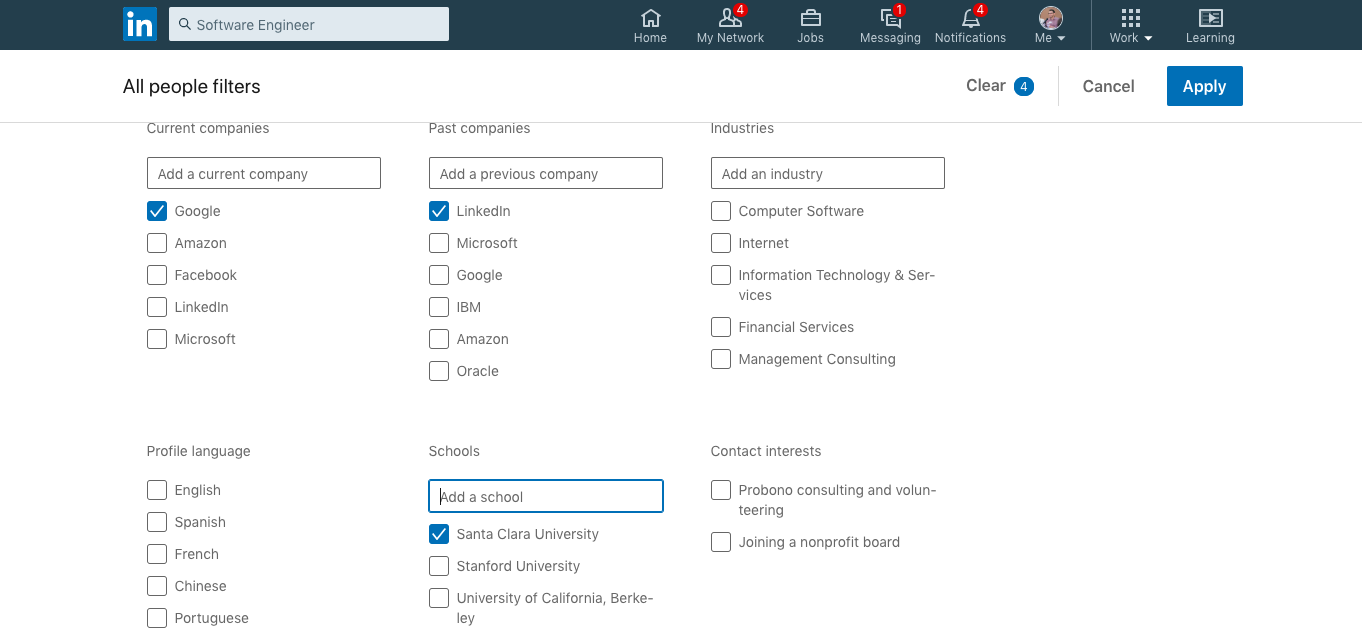Image resolution: width=1362 pixels, height=629 pixels.
Task: Uncheck Google under Current companies
Action: 157,211
